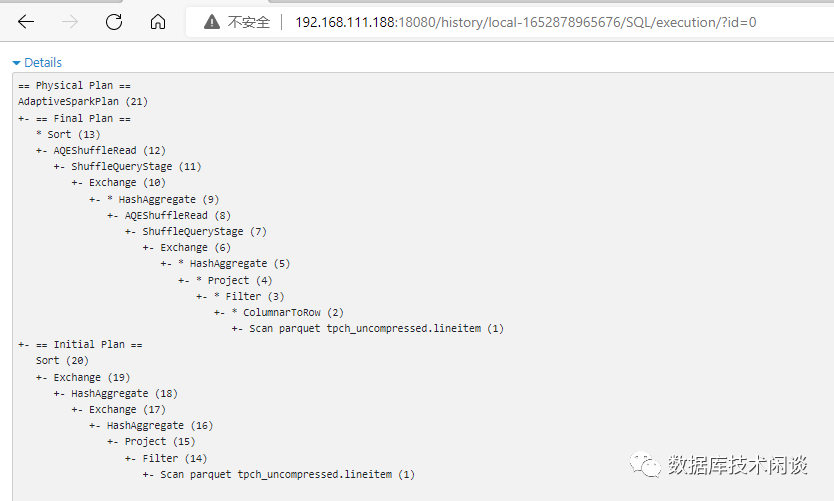Click the Filter (3) plan node
Screen dimensions: 834x501
[249, 296]
